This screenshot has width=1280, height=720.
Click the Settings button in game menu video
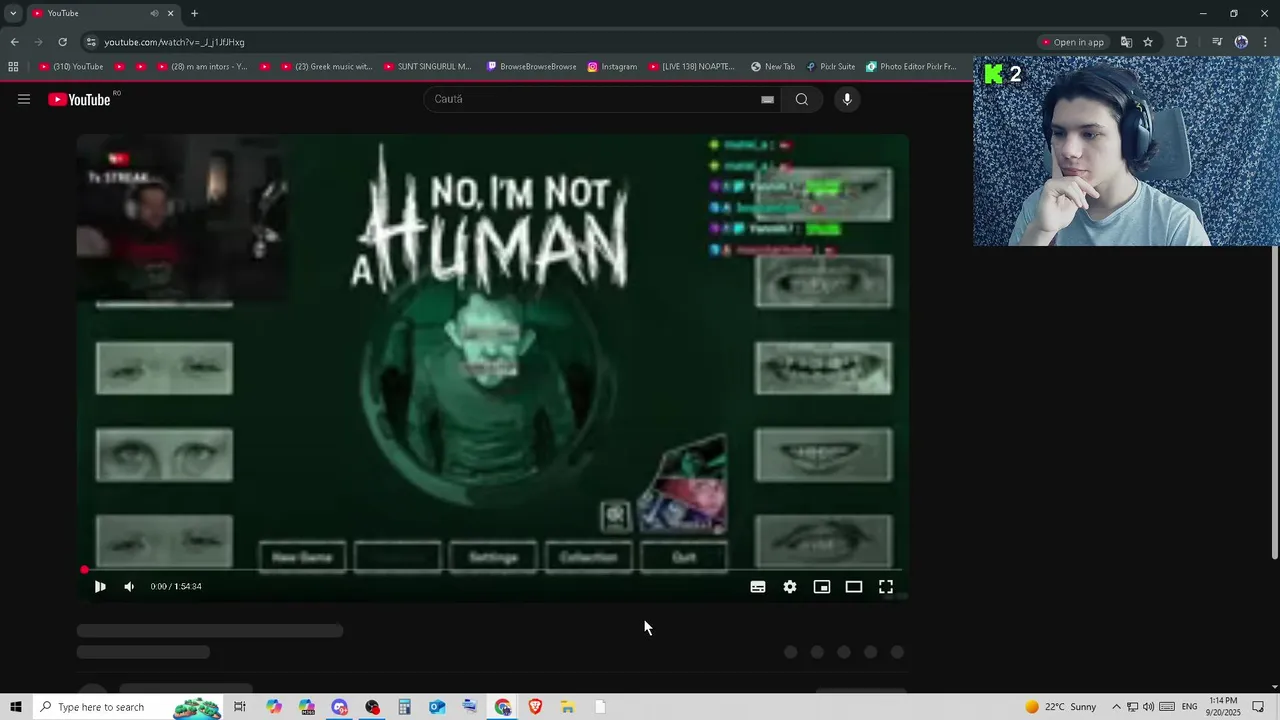(493, 557)
